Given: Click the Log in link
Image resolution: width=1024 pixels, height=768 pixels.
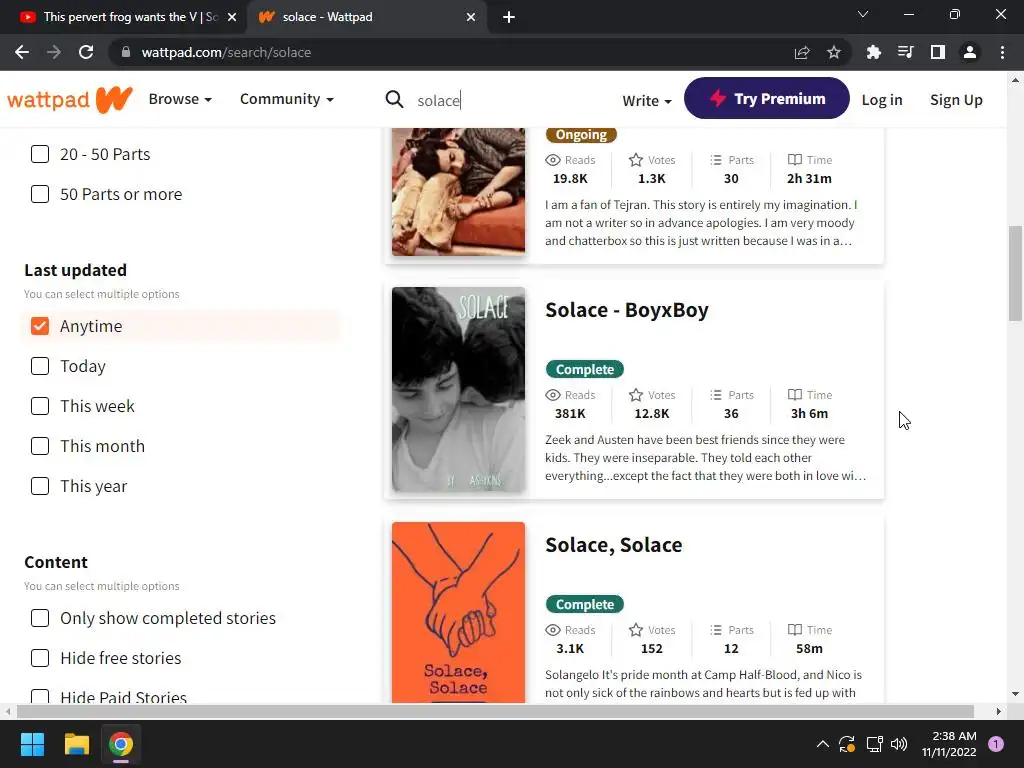Looking at the screenshot, I should coord(882,100).
